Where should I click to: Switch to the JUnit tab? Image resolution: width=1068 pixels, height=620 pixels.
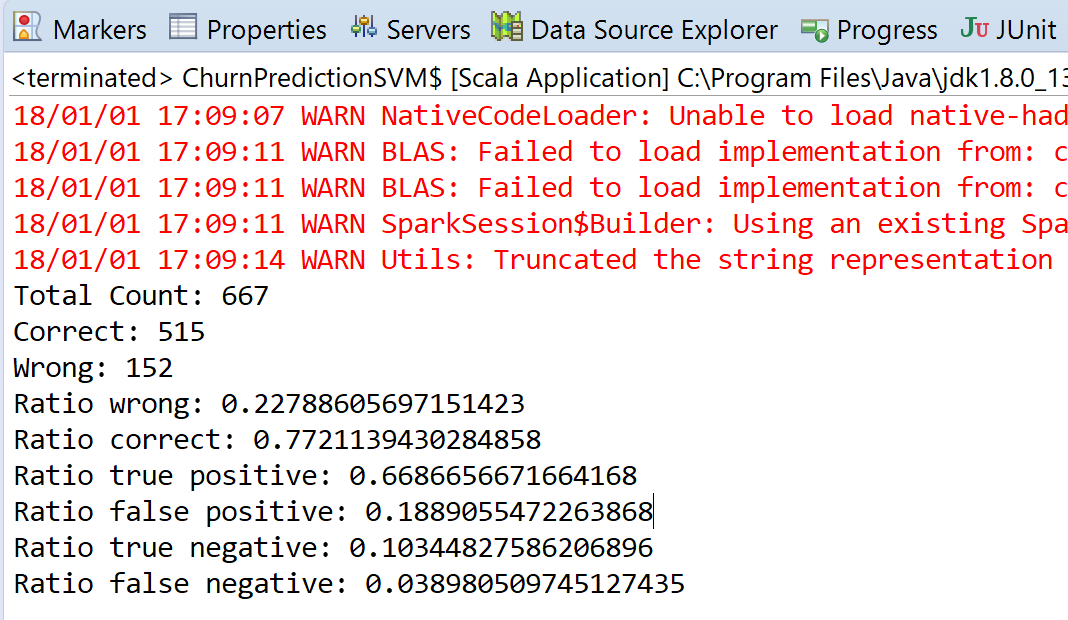pyautogui.click(x=1026, y=30)
